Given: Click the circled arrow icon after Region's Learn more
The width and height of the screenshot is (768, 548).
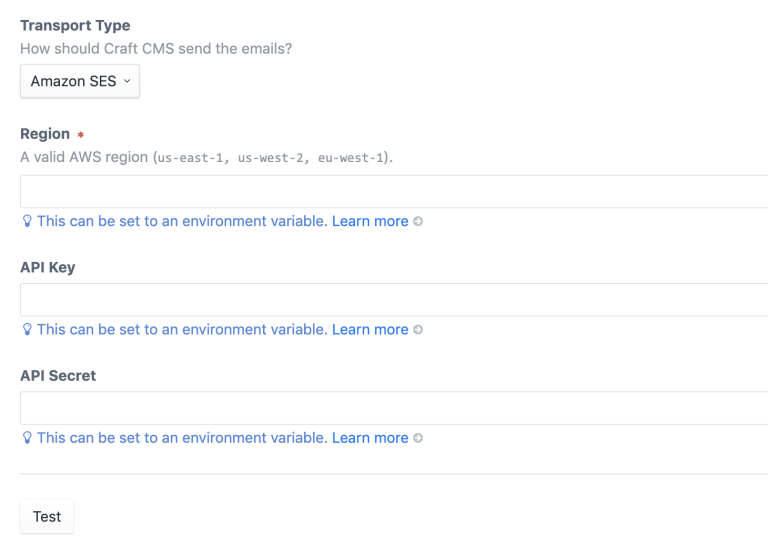Looking at the screenshot, I should click(418, 221).
